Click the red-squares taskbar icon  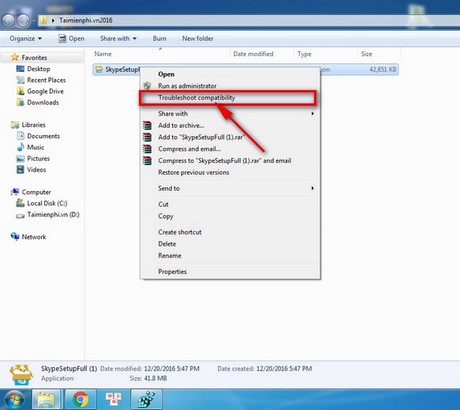[113, 399]
